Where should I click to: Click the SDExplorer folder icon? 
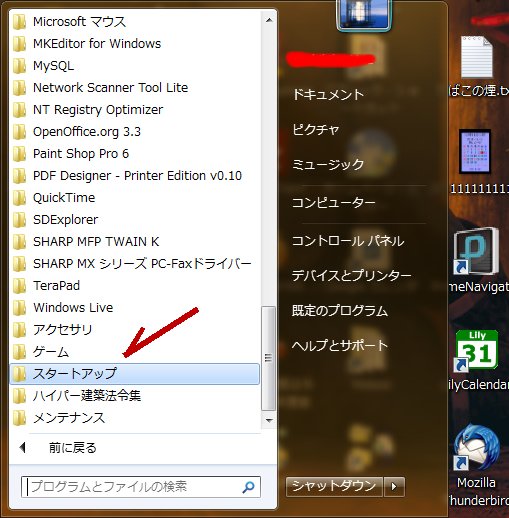point(19,220)
